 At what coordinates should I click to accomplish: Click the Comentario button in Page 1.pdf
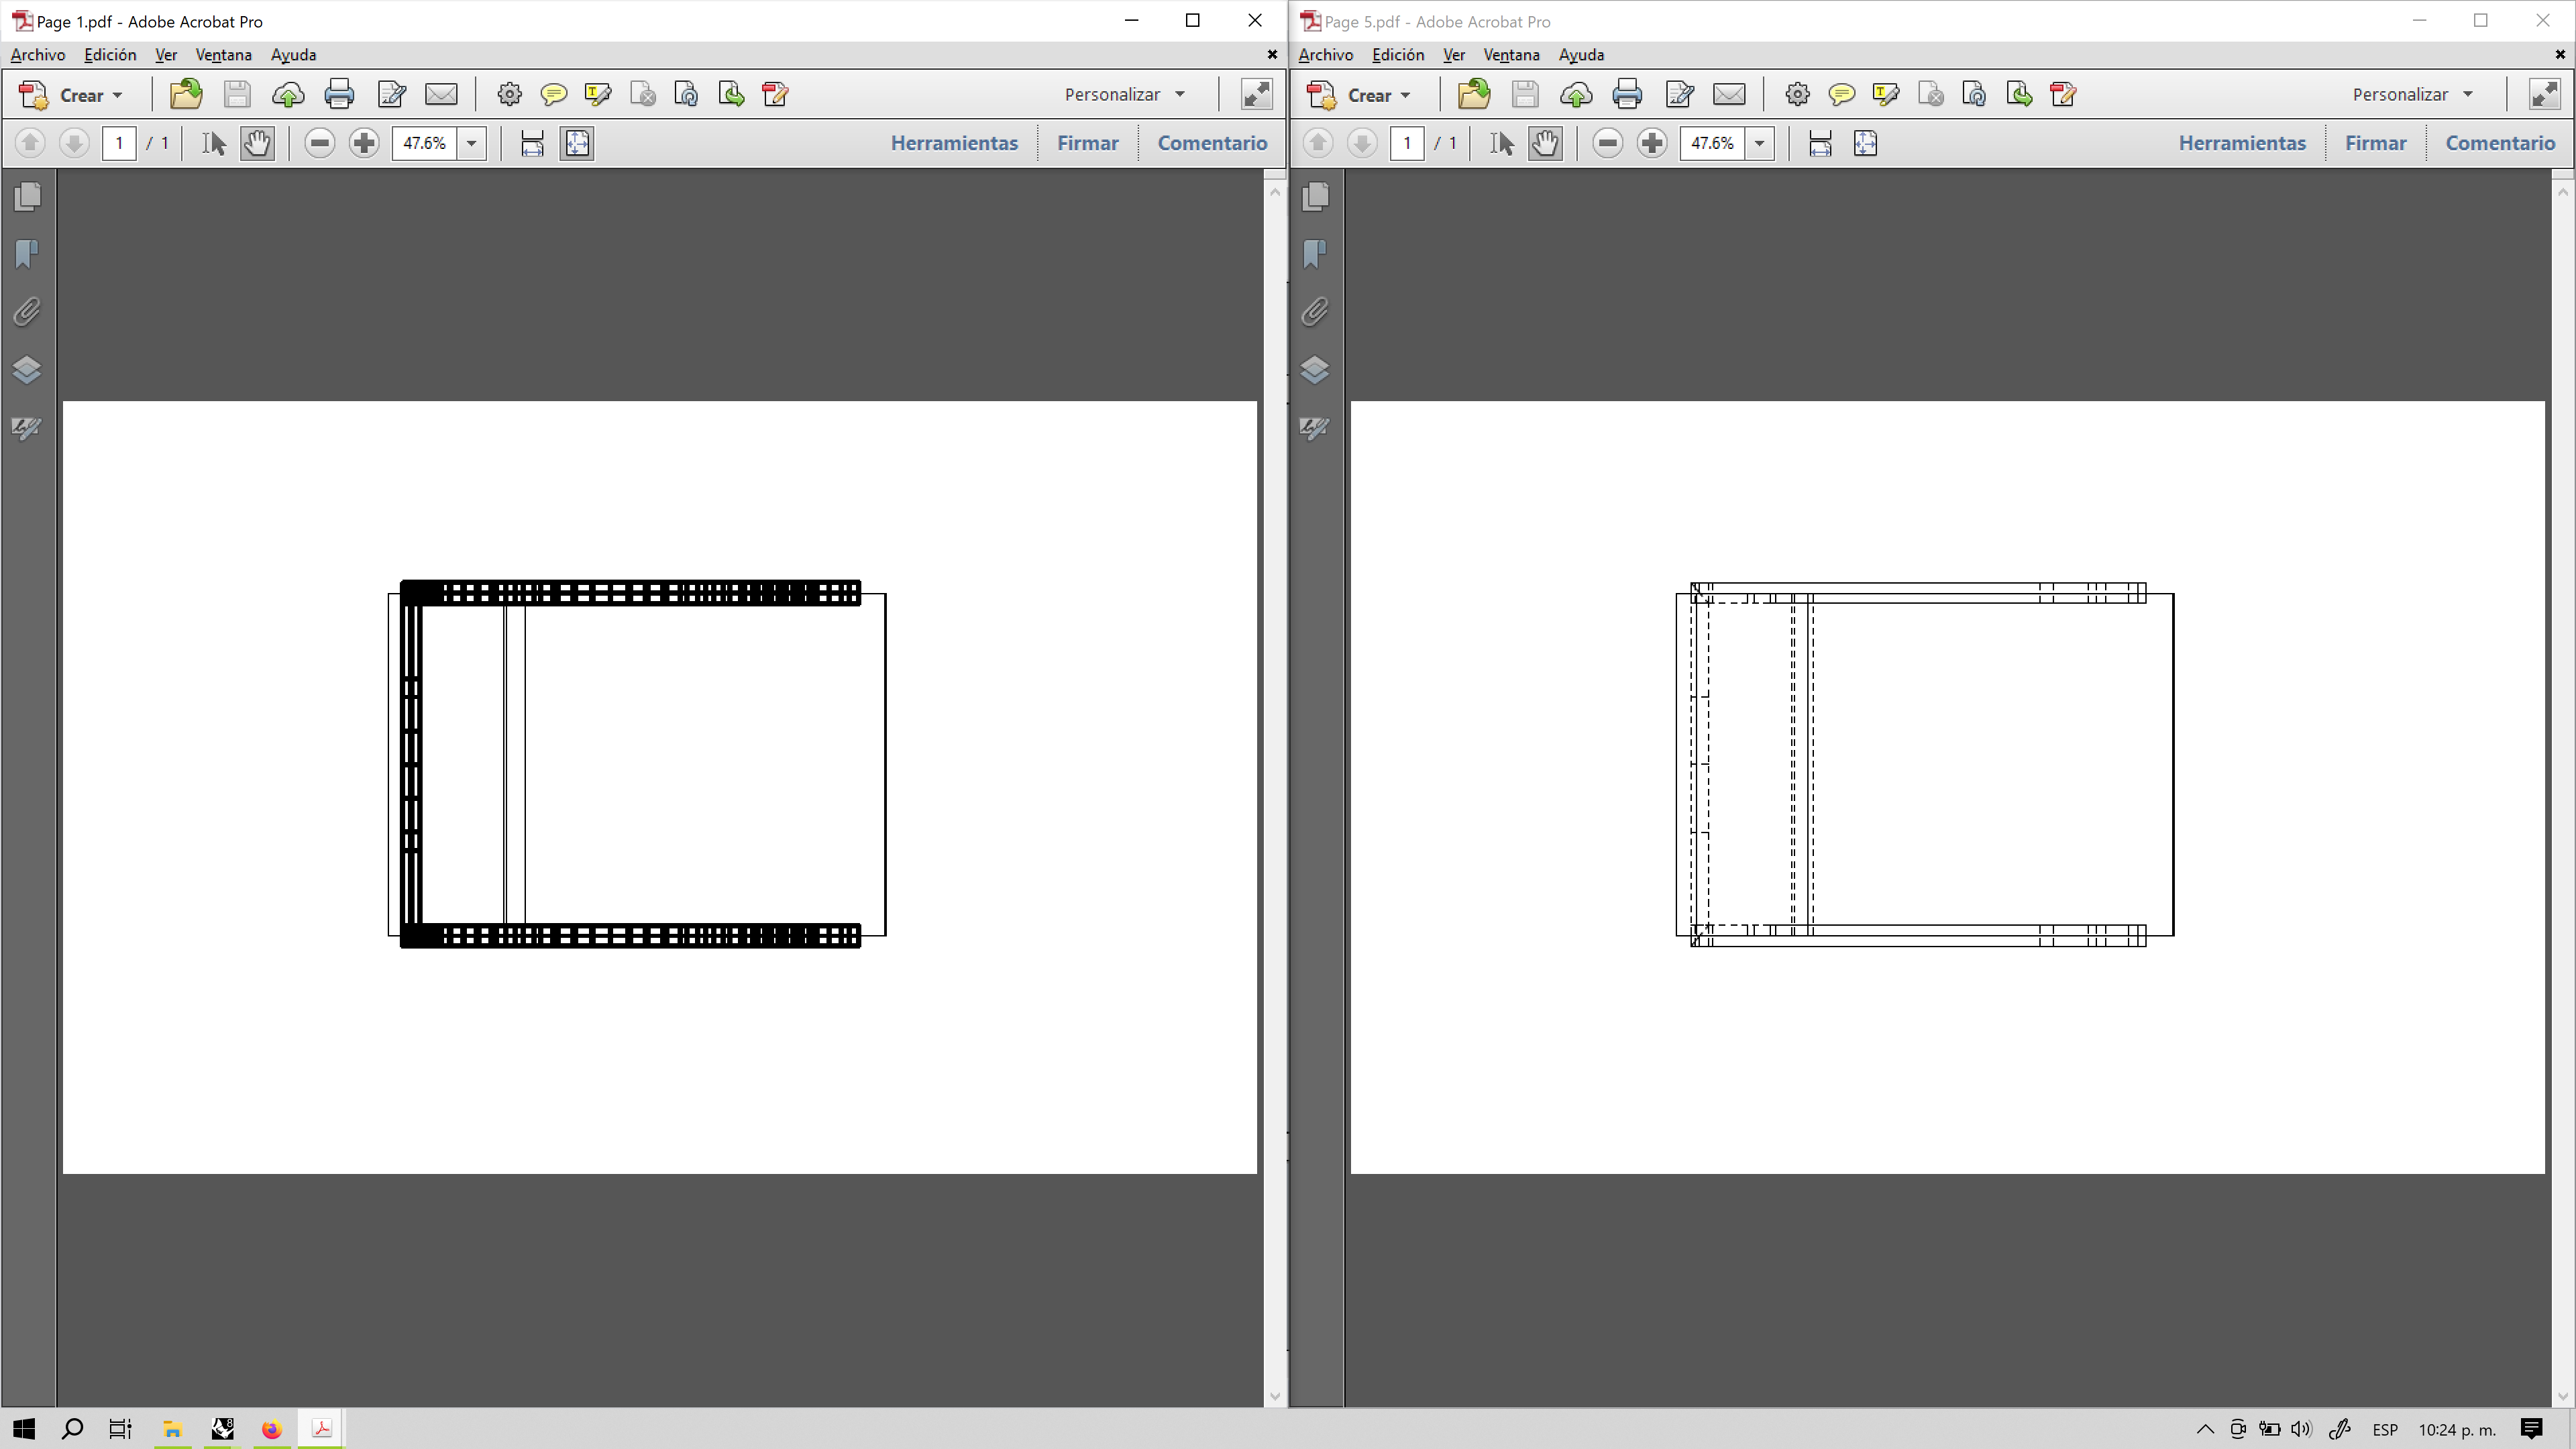point(1212,143)
